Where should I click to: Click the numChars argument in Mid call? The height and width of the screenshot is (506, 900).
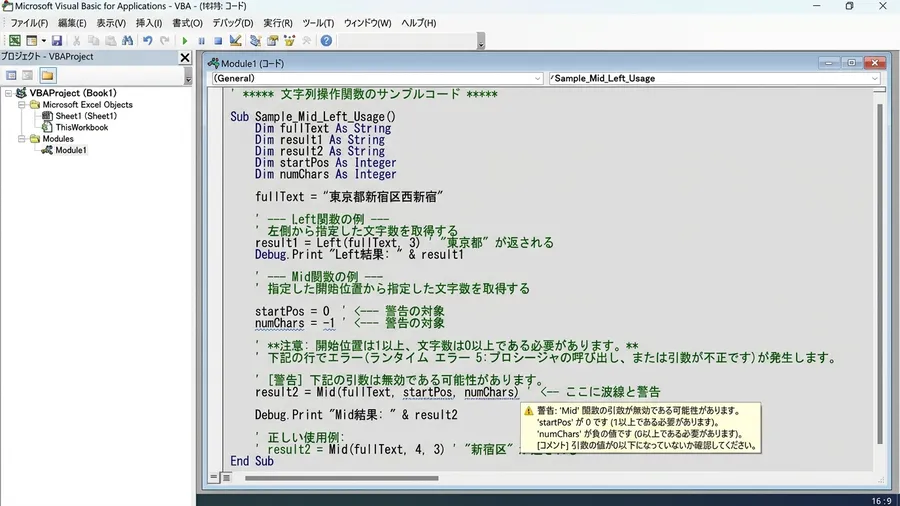coord(490,392)
